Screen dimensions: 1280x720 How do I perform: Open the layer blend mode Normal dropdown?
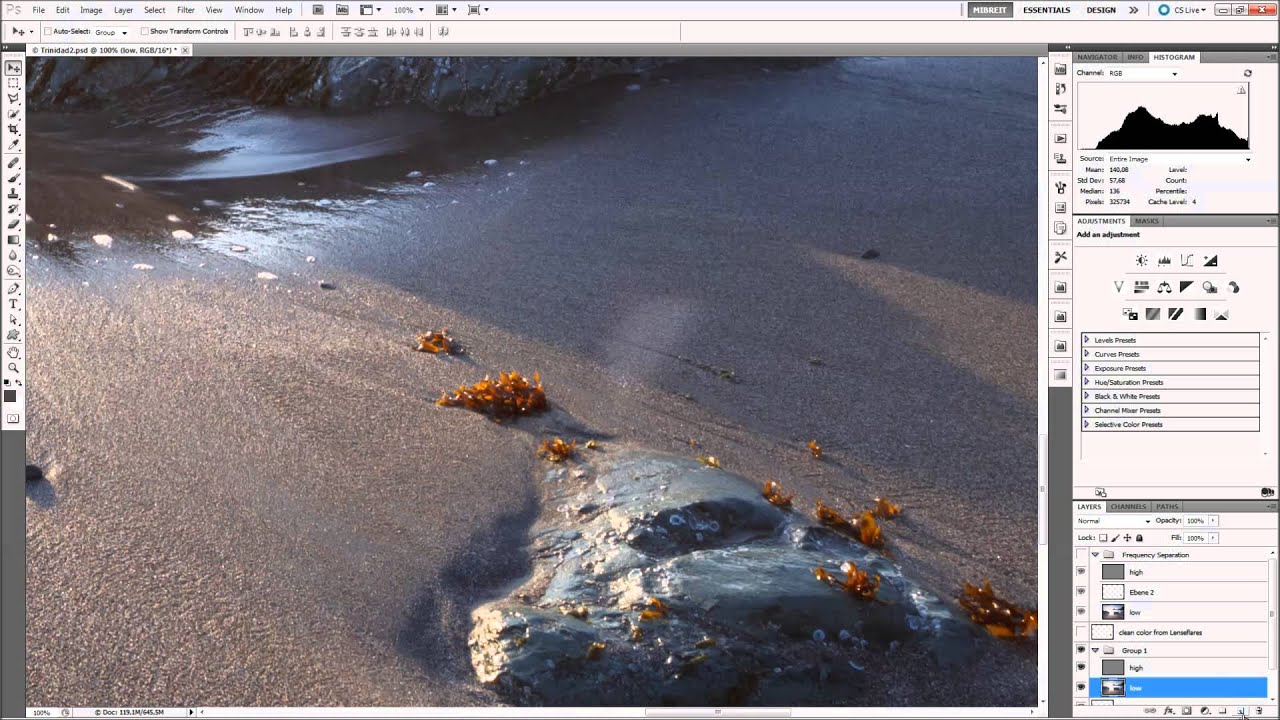(x=1113, y=521)
